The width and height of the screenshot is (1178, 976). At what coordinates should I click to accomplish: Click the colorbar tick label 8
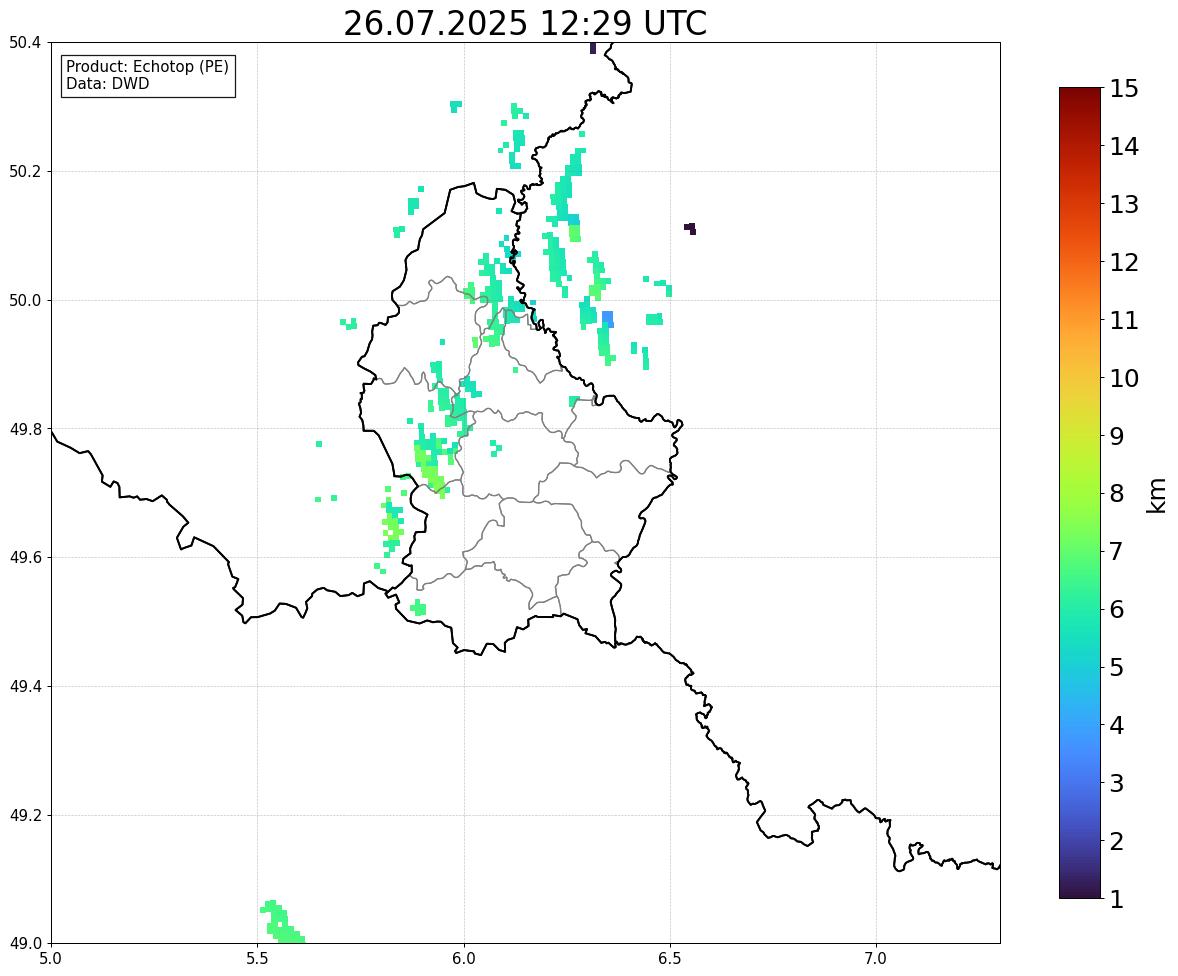click(x=1116, y=494)
